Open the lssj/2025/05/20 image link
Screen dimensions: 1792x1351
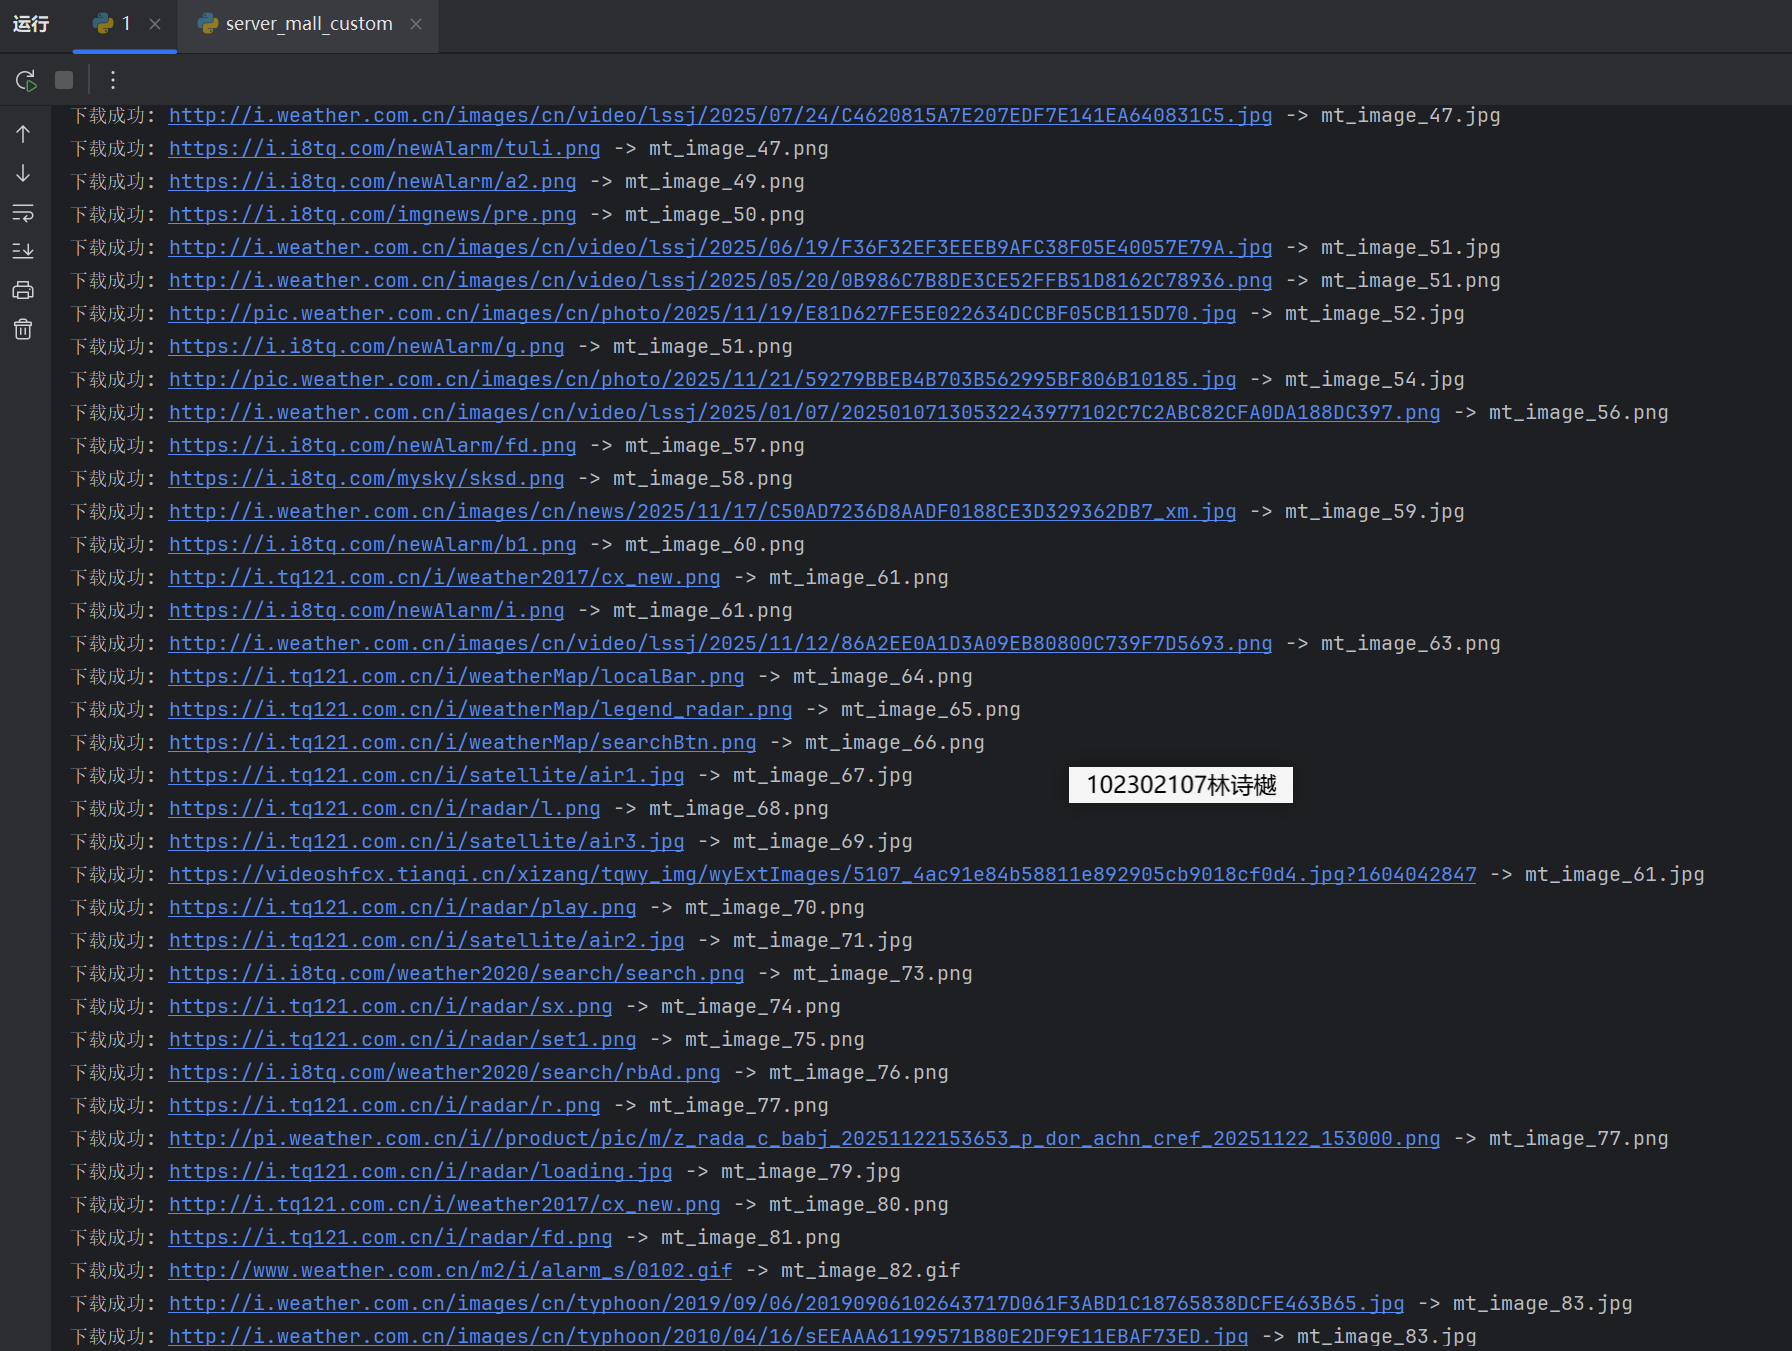(721, 280)
